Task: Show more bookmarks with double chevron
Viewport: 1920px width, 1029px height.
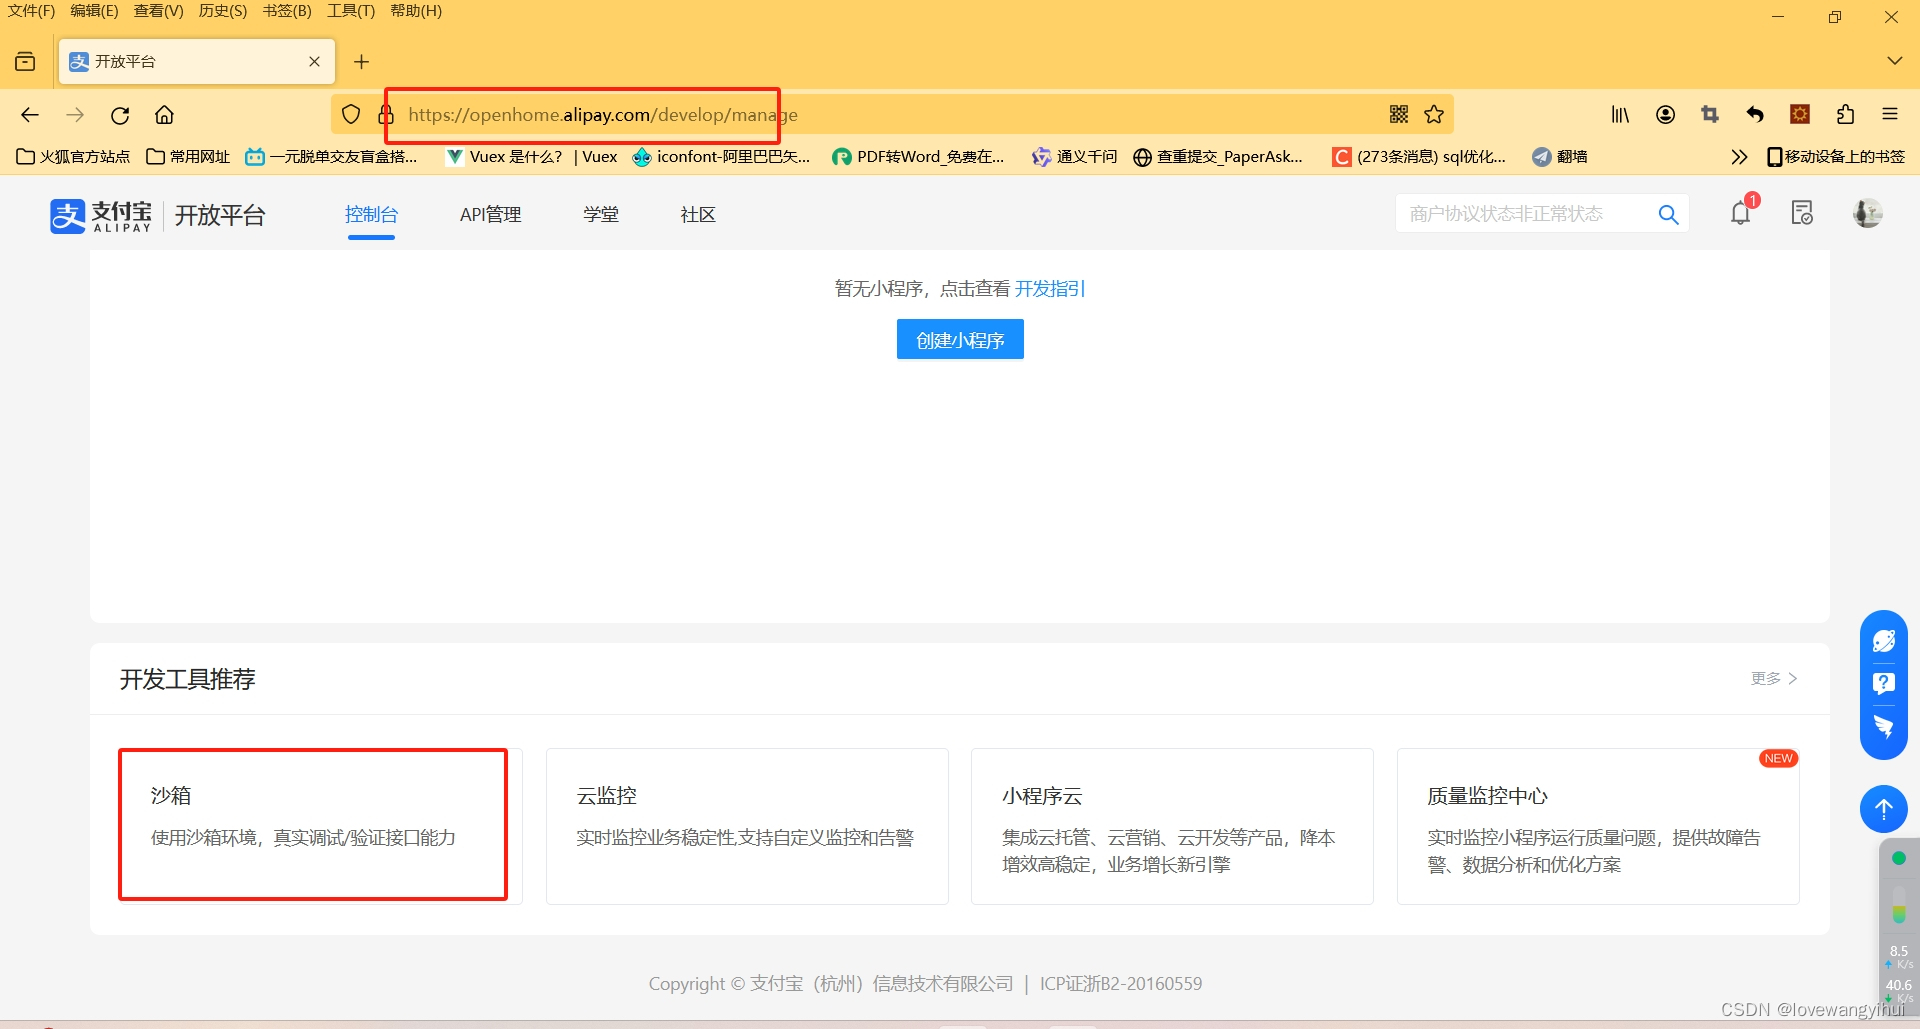Action: tap(1739, 157)
